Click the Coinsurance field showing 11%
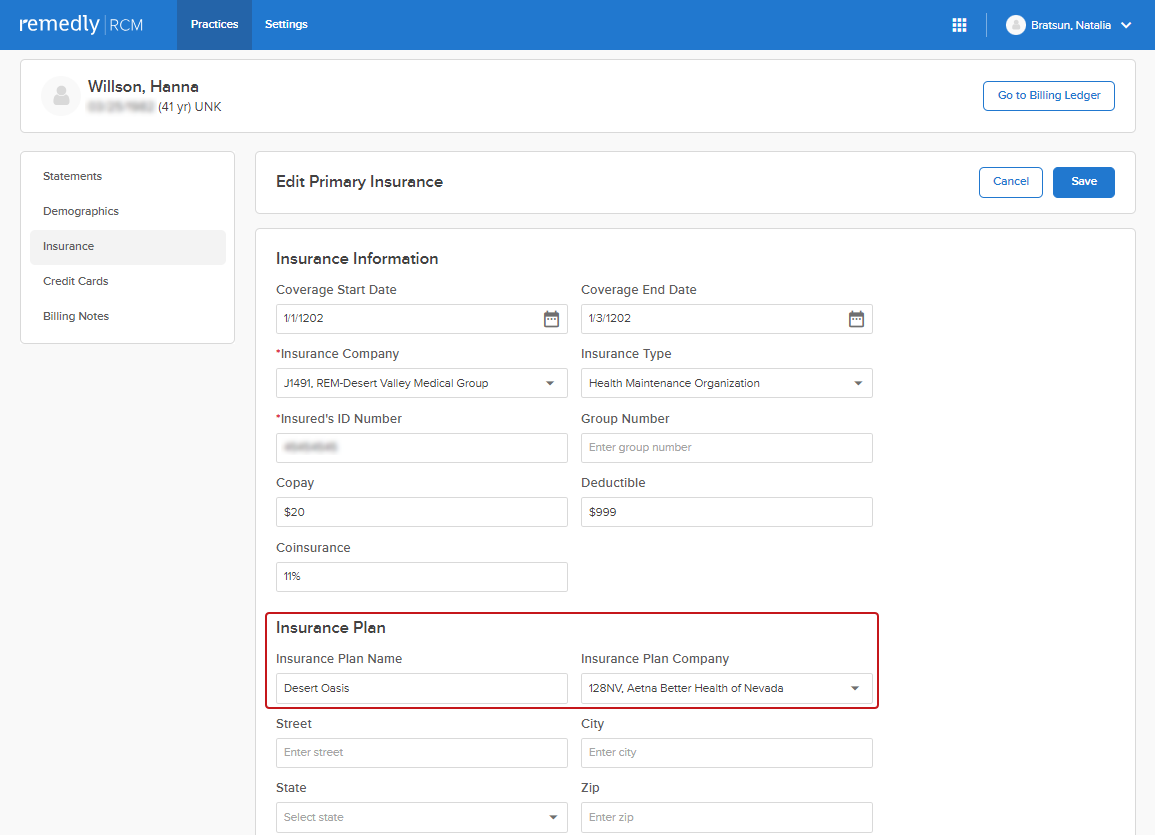1155x835 pixels. pos(421,577)
